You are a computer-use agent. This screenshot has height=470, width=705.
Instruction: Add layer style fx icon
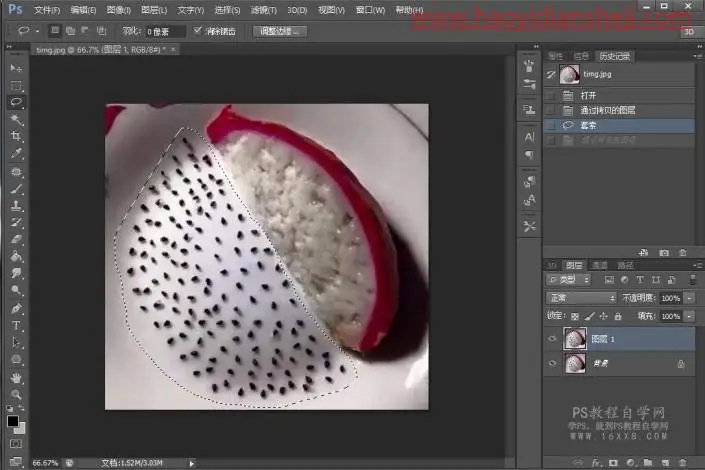596,462
